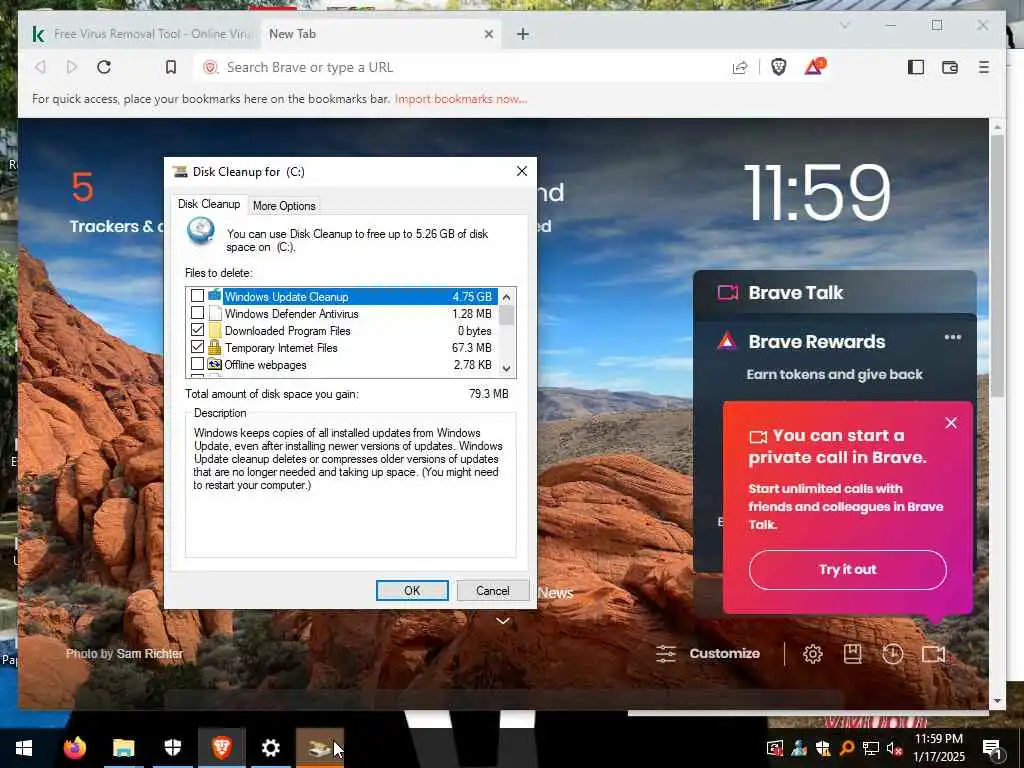
Task: Open the taskbar clock showing 11:59 PM
Action: pos(938,748)
